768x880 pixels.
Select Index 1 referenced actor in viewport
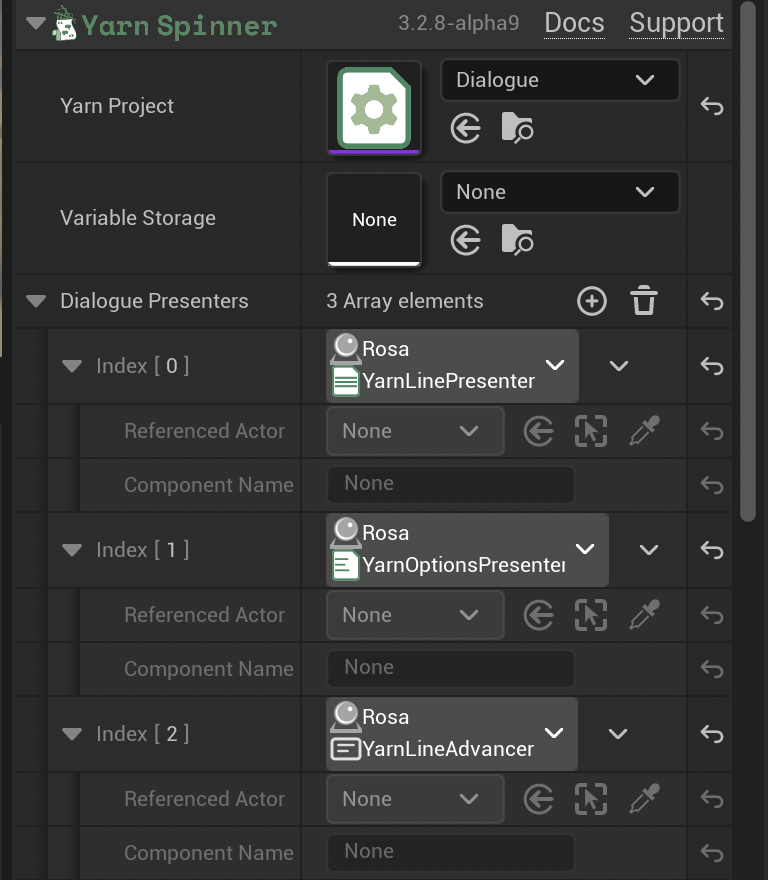pos(591,616)
